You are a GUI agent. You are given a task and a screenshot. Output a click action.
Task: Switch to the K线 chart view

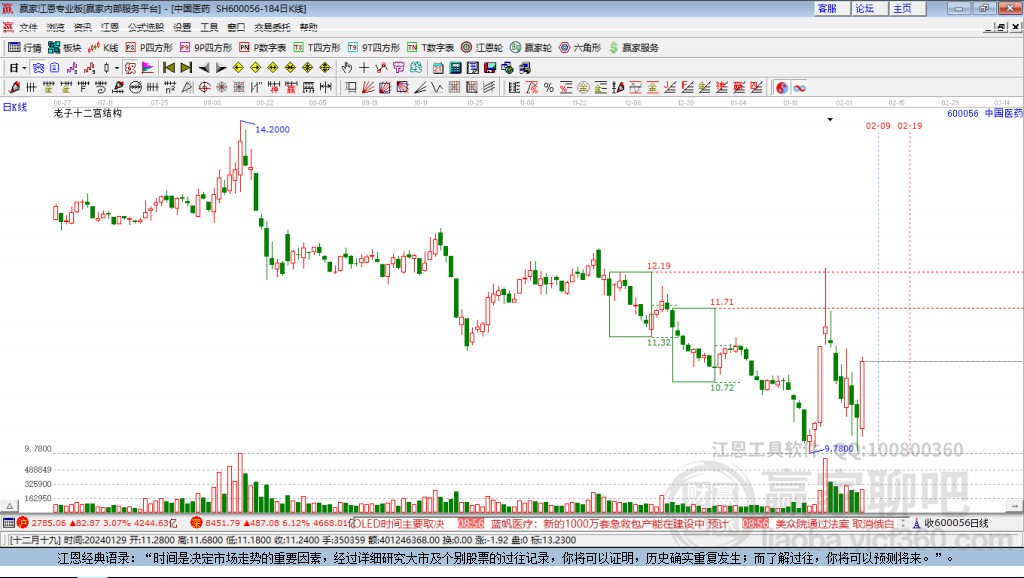pos(103,48)
